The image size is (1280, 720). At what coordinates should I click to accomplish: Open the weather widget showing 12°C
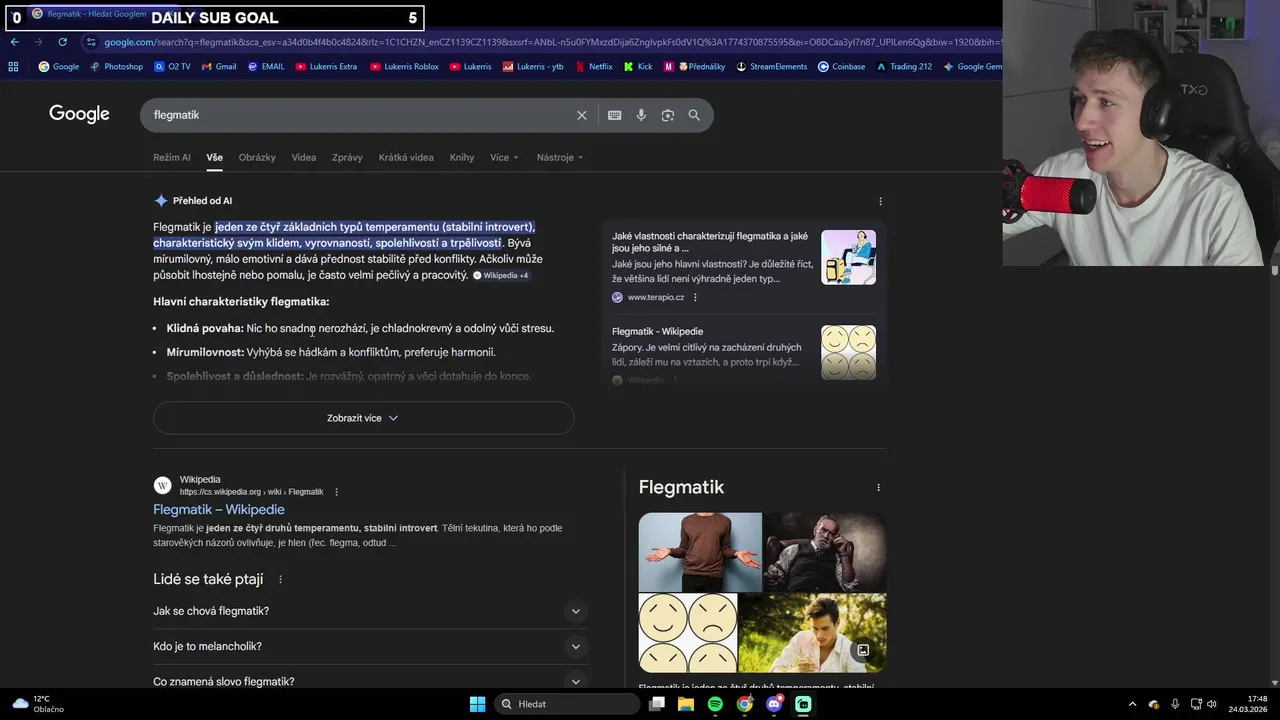[36, 704]
